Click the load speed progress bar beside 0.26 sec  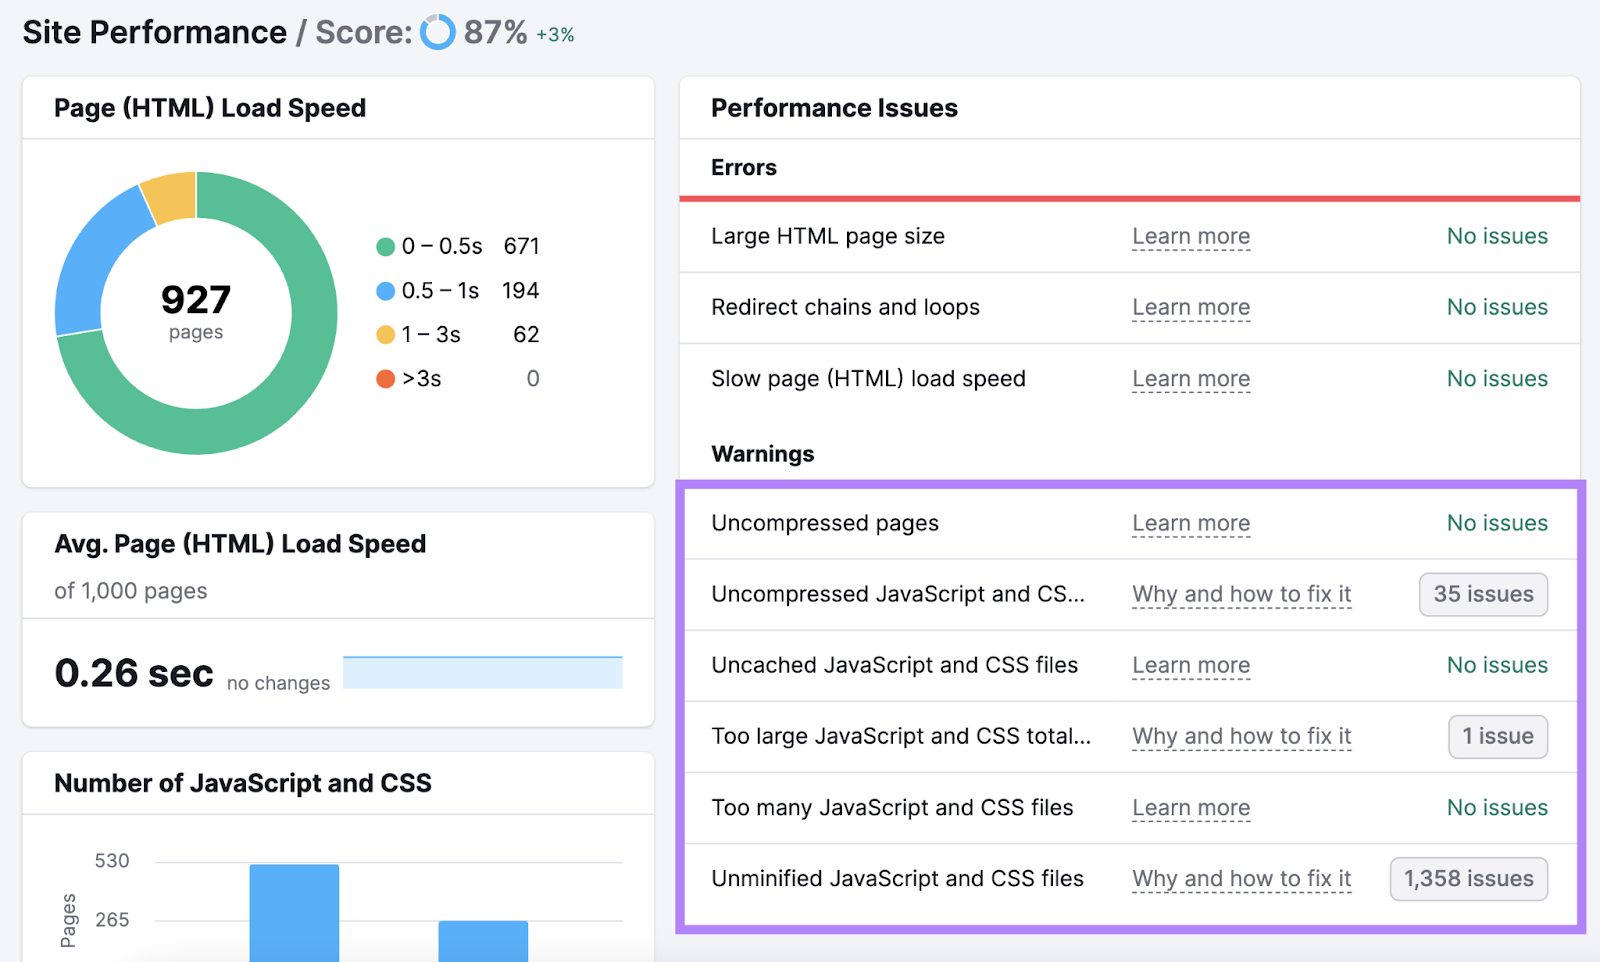[x=483, y=673]
